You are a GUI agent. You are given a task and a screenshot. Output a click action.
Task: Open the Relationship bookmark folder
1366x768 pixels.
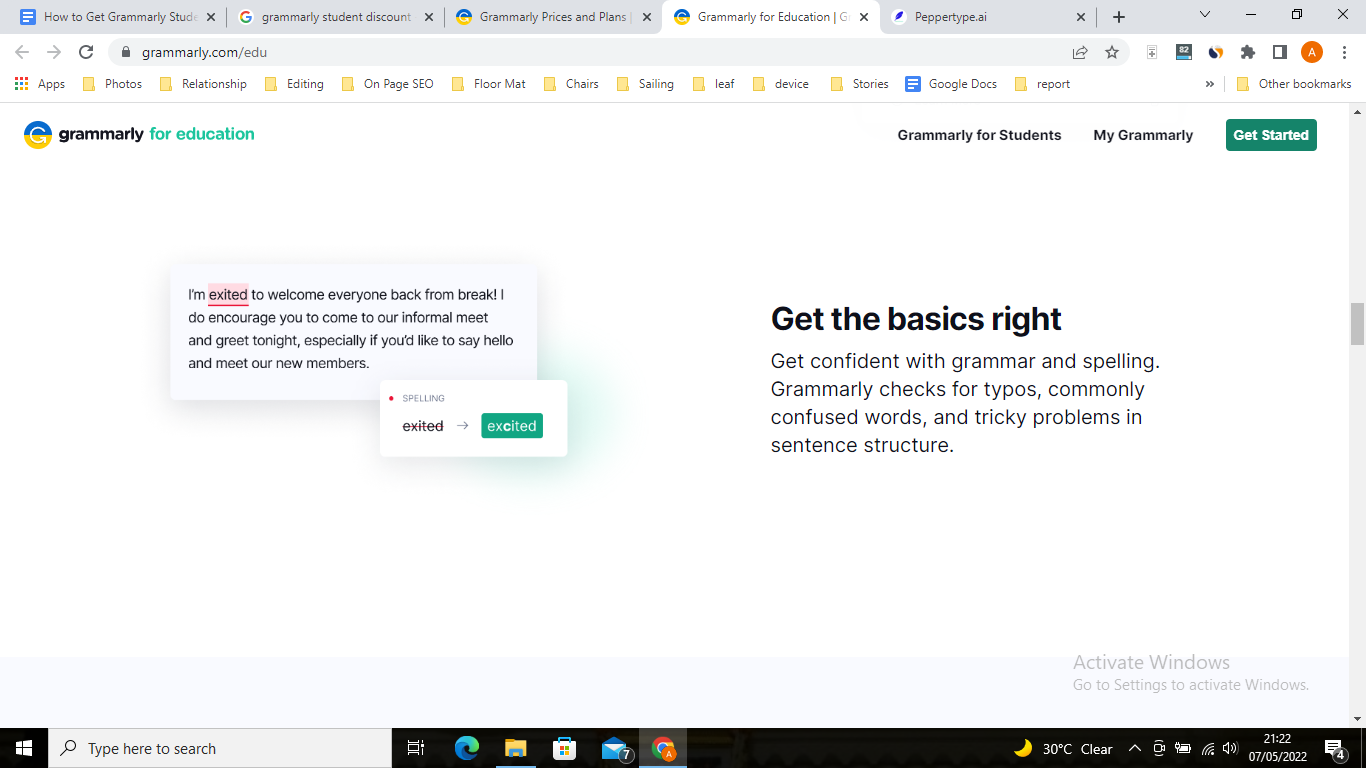pos(203,84)
